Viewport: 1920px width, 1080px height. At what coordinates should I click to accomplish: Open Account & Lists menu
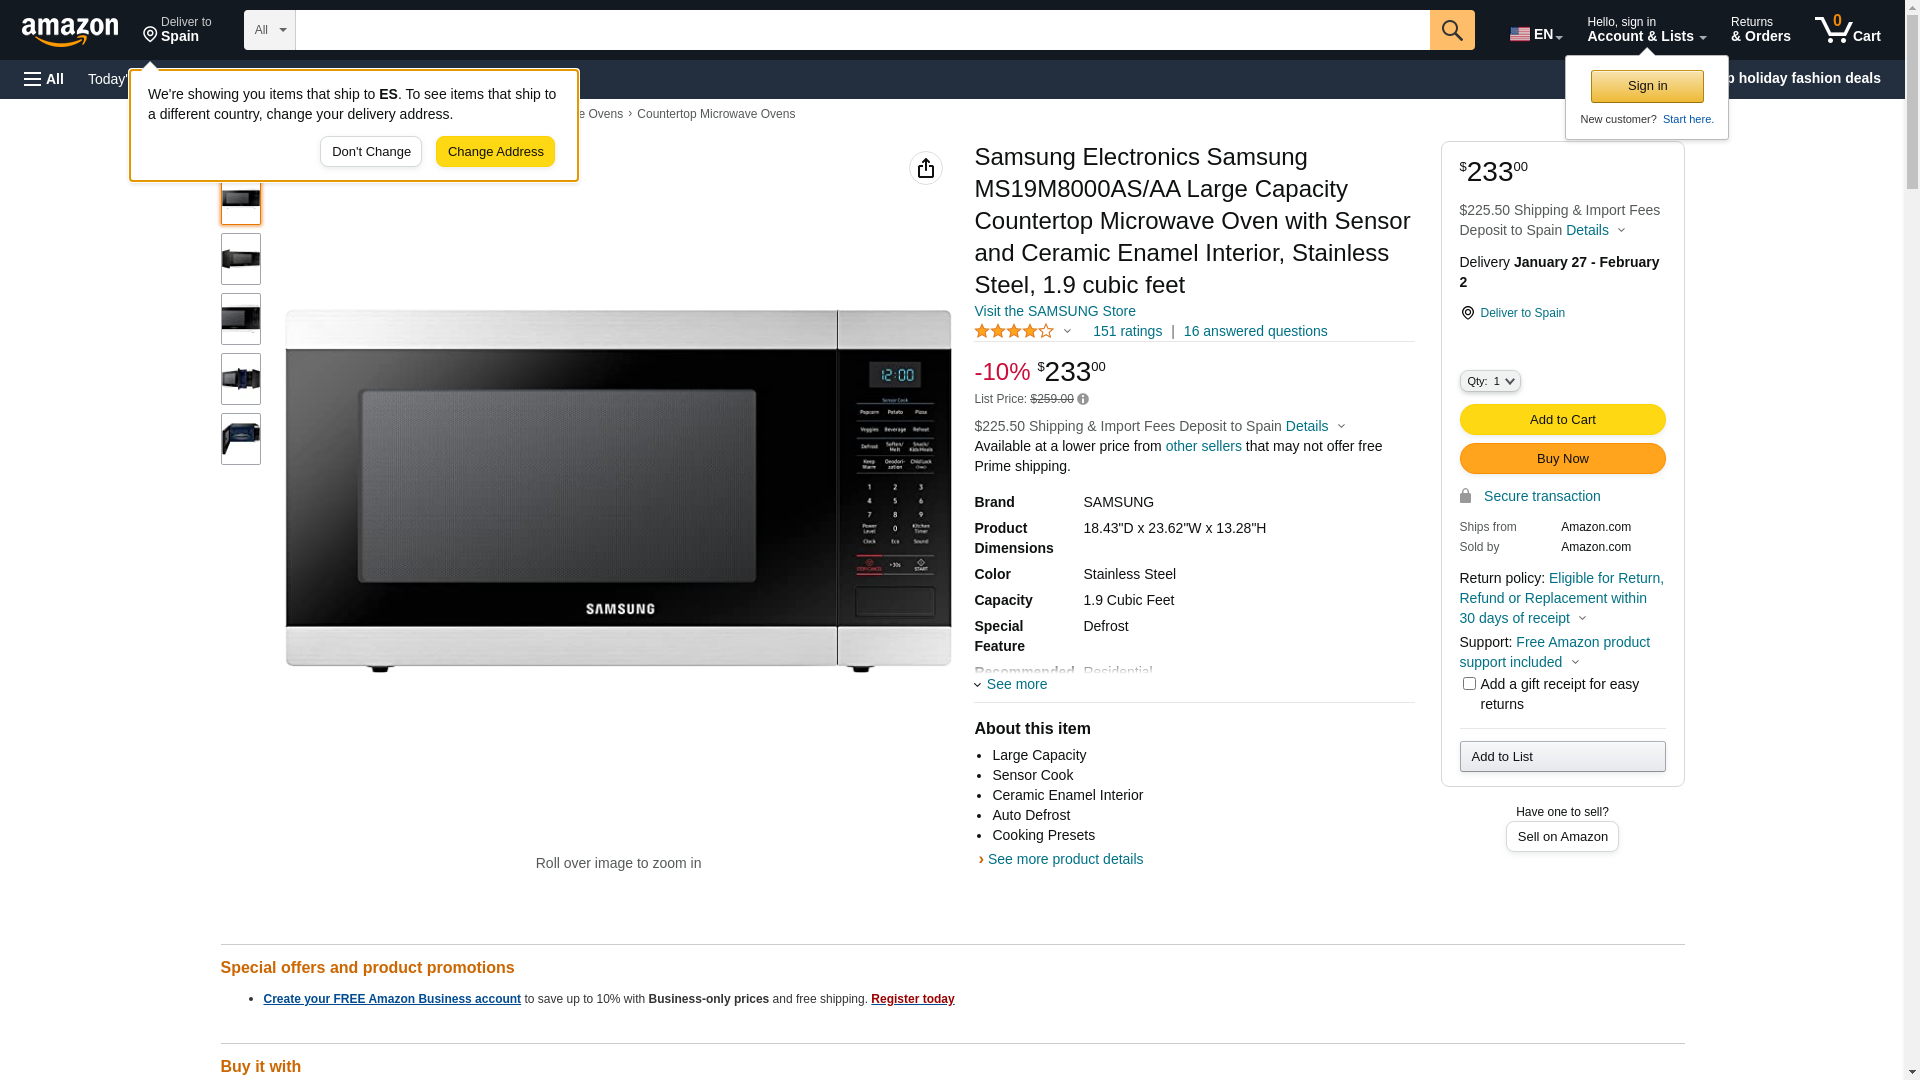(x=1646, y=30)
